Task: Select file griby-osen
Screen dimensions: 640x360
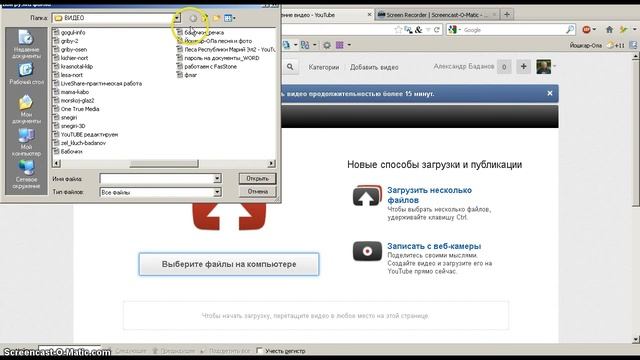Action: 70,49
